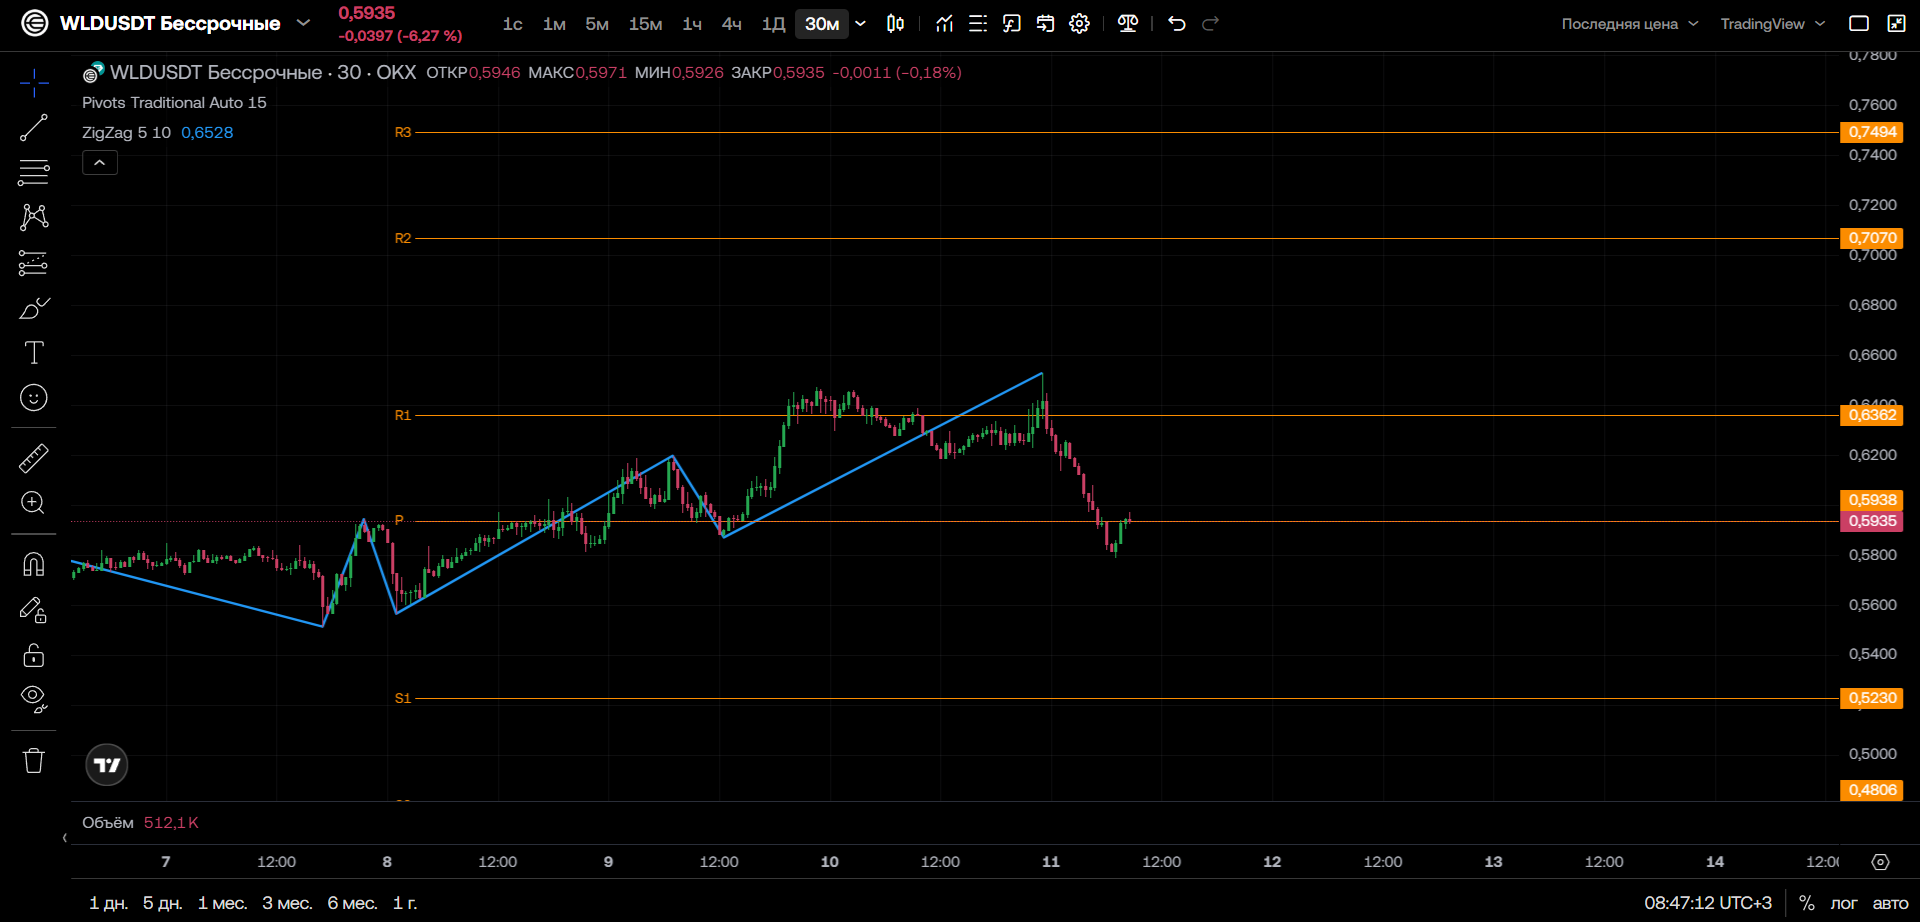The width and height of the screenshot is (1920, 922).
Task: Remove drawings with trash icon
Action: 34,761
